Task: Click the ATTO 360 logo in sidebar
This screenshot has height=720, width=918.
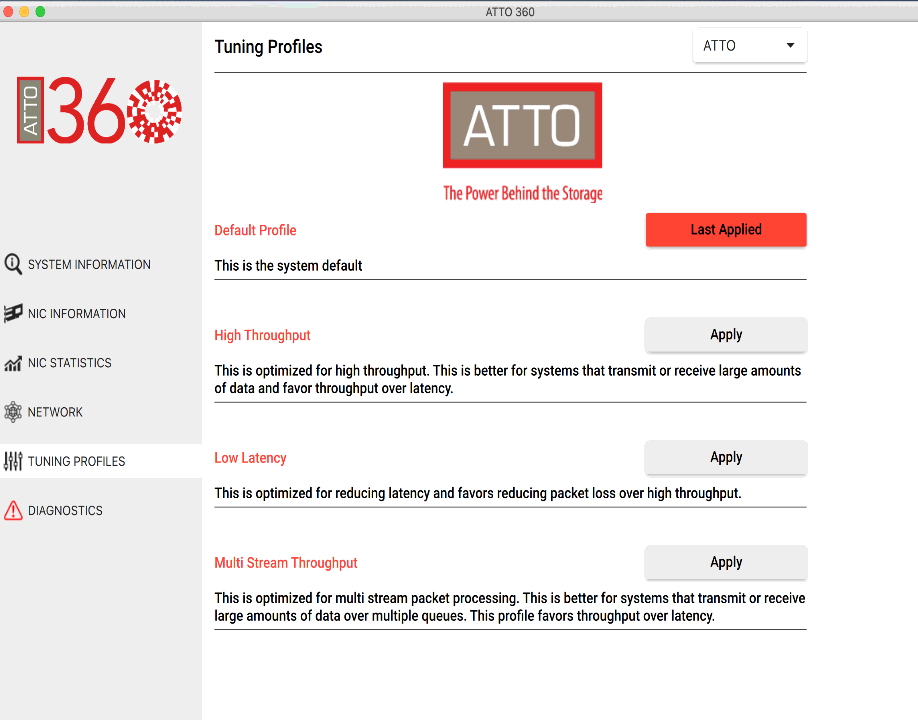Action: click(100, 111)
